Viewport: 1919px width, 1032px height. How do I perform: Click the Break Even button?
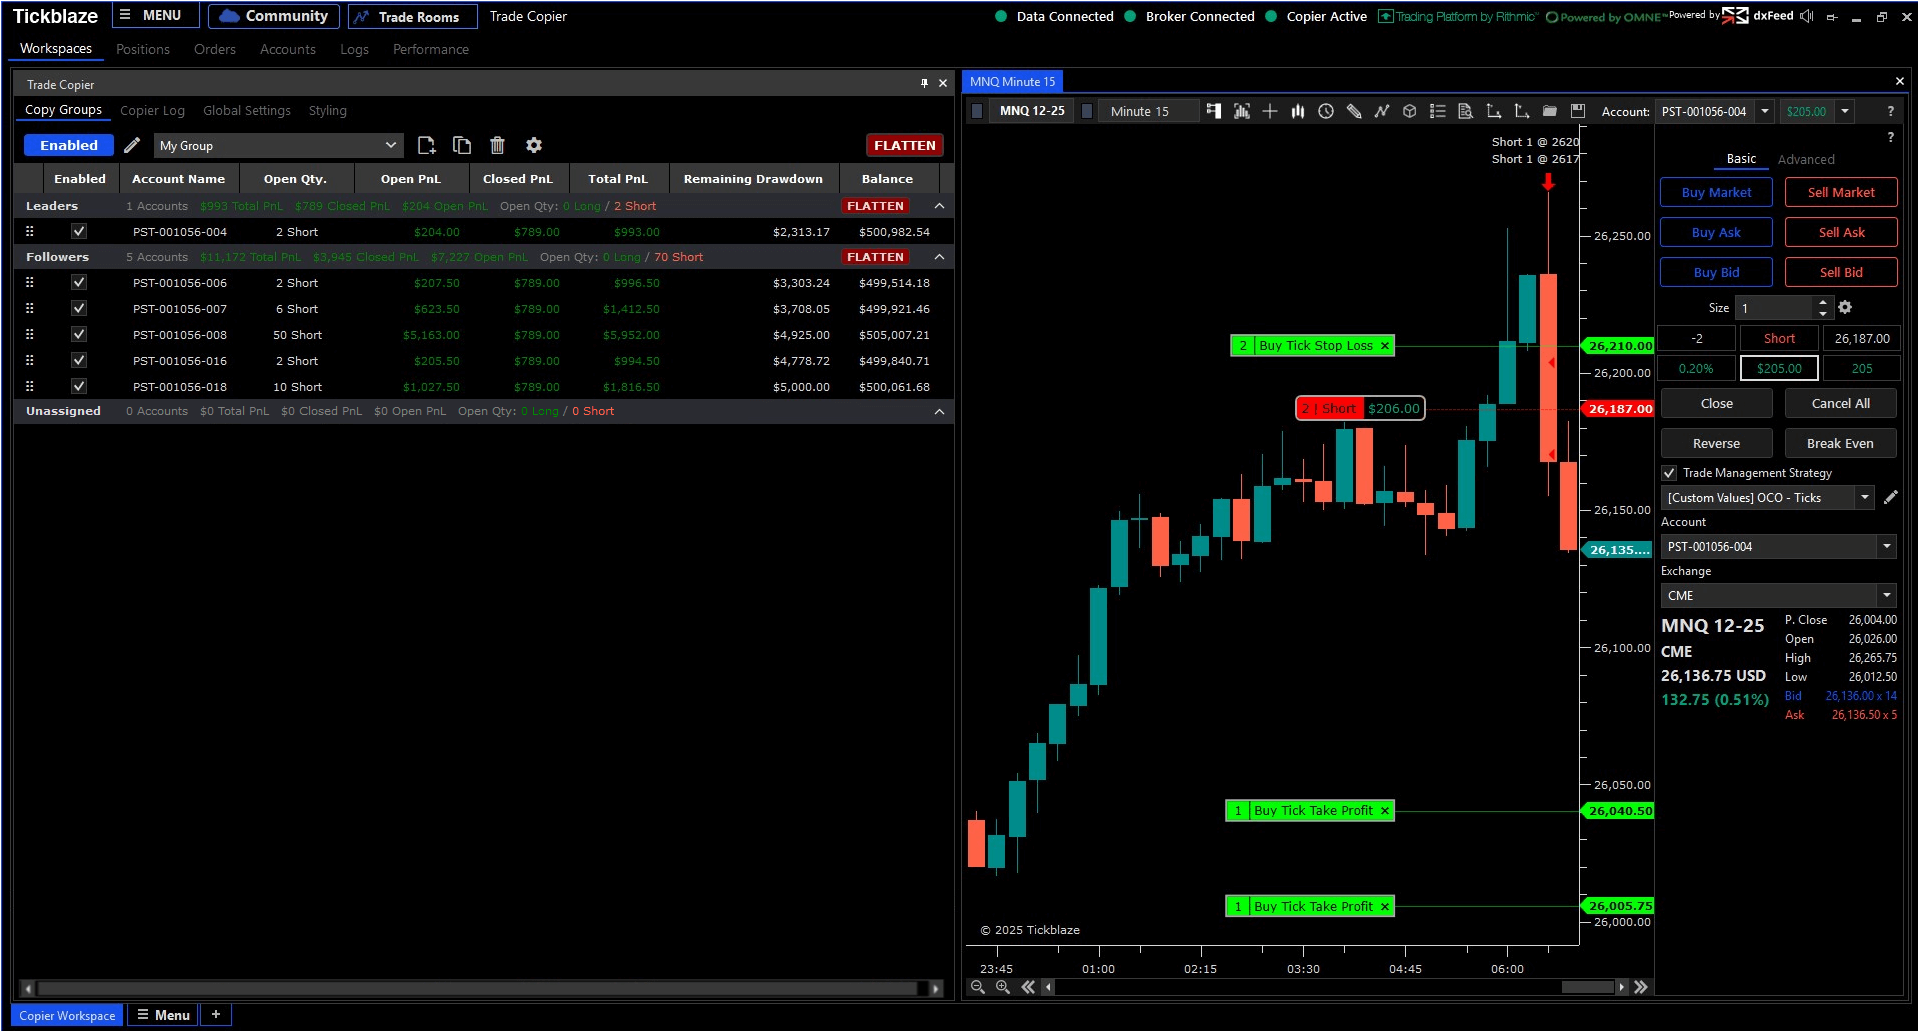pos(1839,443)
